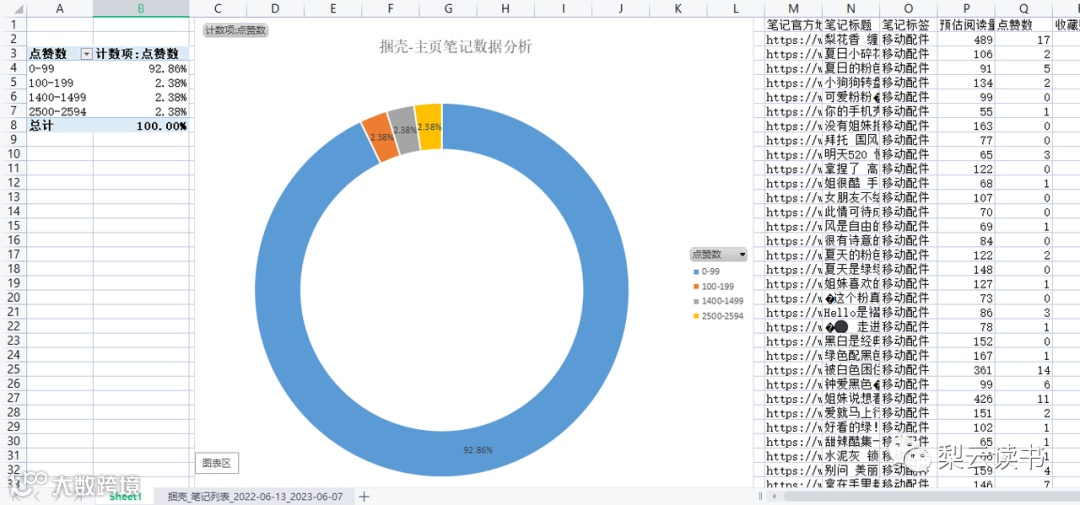Select the 总计 total row label
Viewport: 1080px width, 505px height.
pos(60,126)
